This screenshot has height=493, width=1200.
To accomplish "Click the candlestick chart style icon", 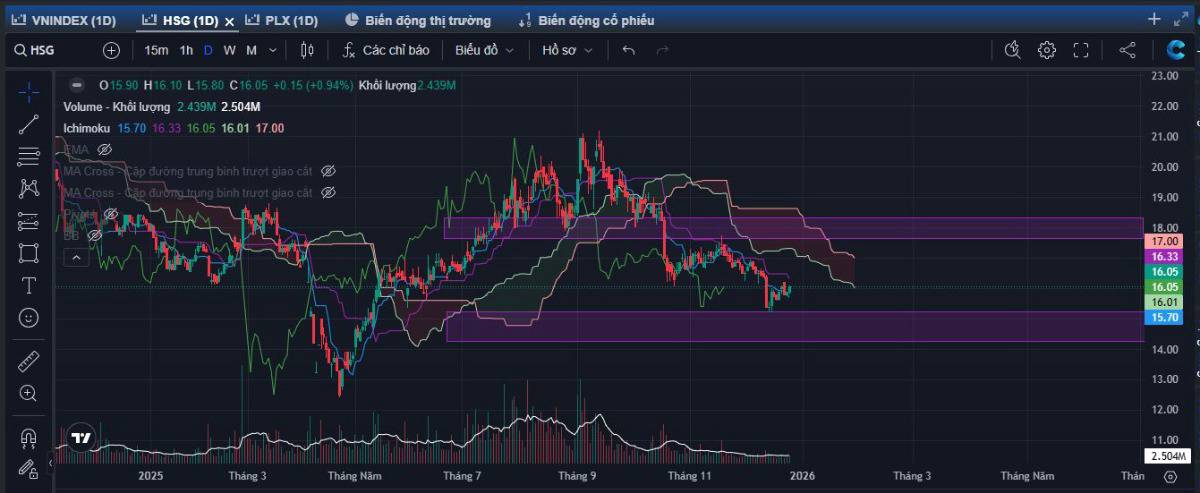I will point(307,50).
